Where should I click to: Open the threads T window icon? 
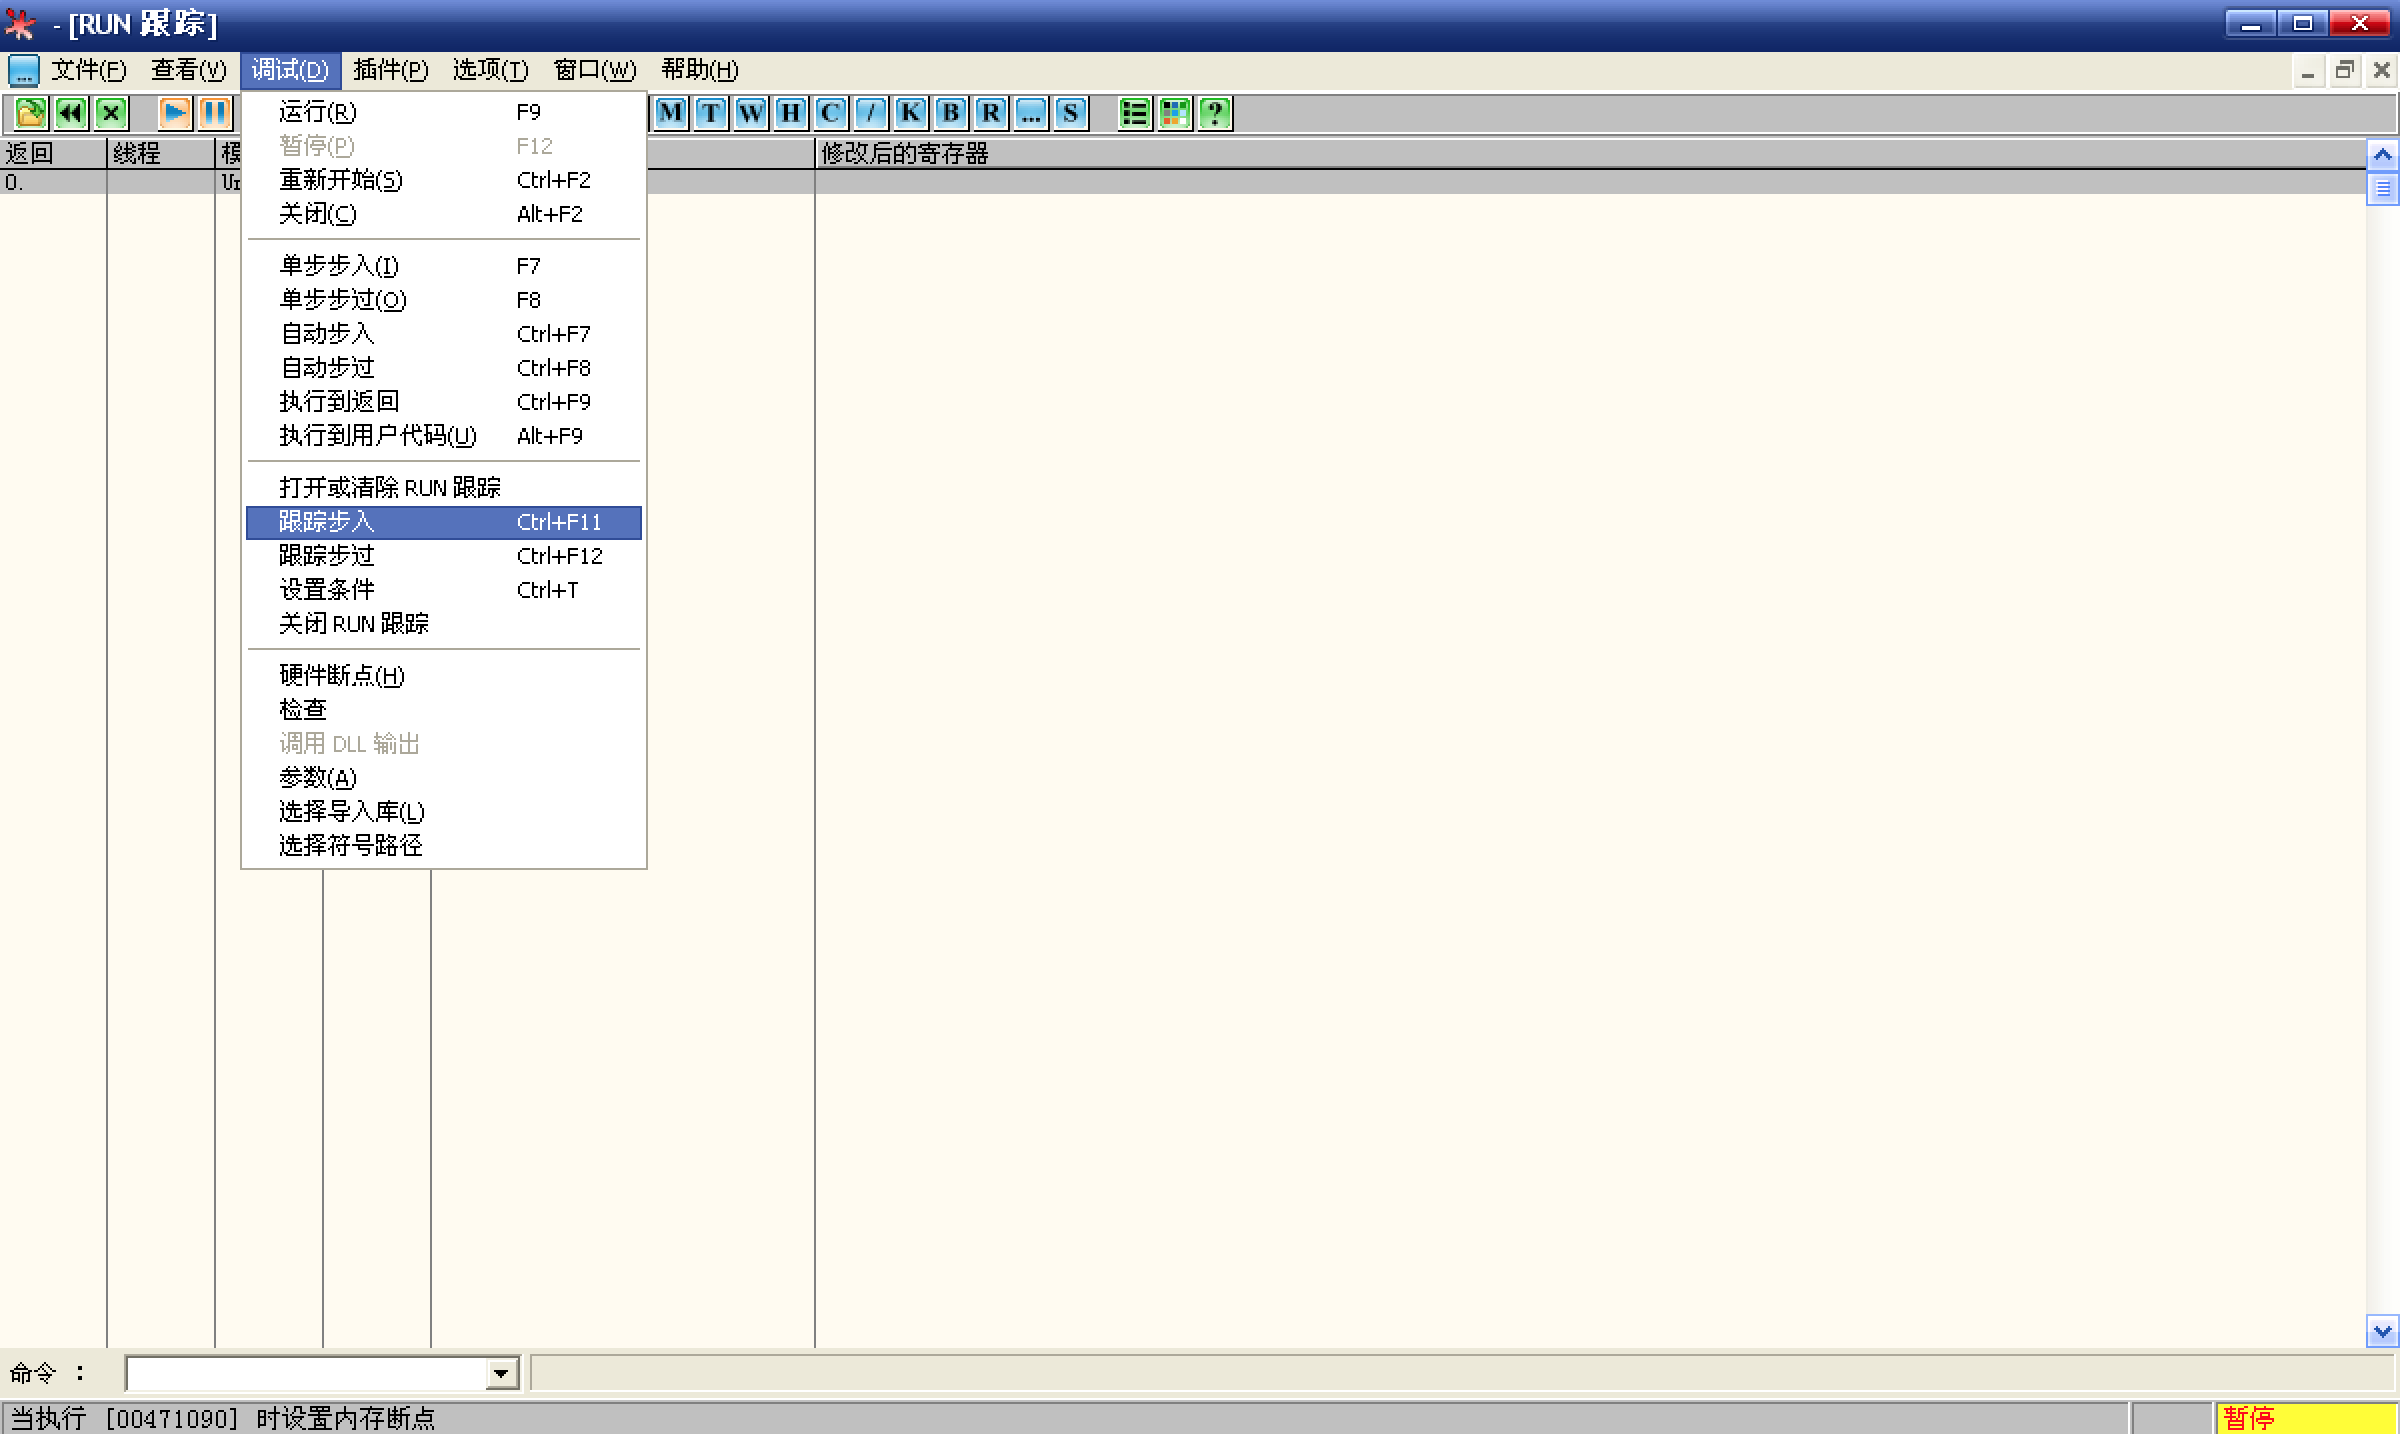[711, 113]
